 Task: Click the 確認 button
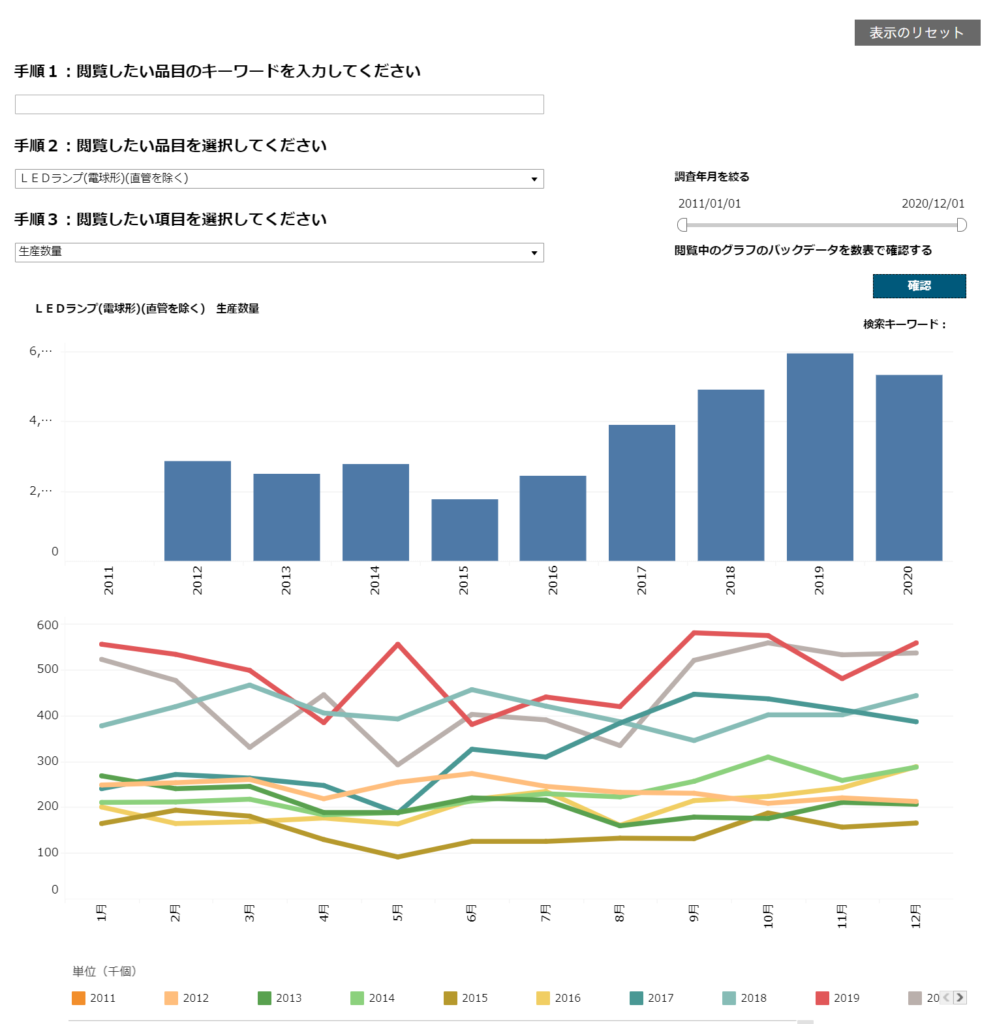coord(919,285)
